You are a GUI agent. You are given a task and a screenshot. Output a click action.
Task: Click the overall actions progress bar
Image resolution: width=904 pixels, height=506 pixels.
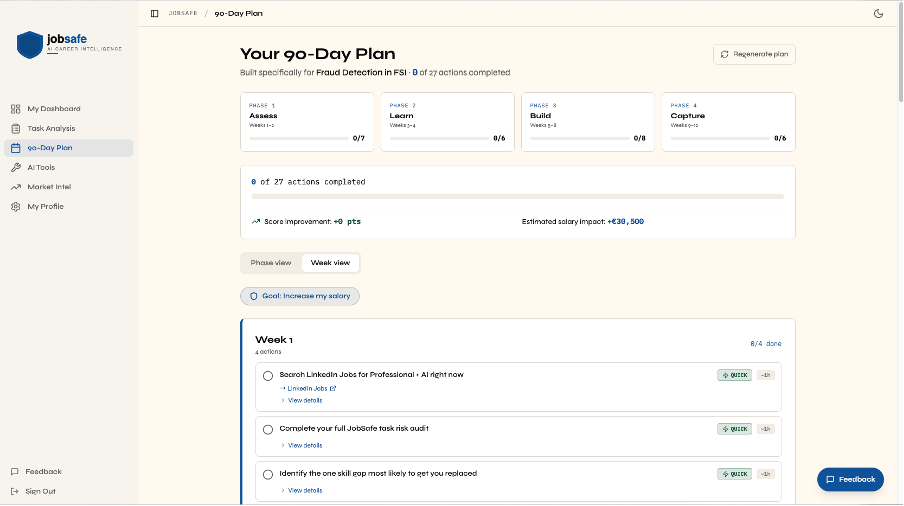click(517, 197)
